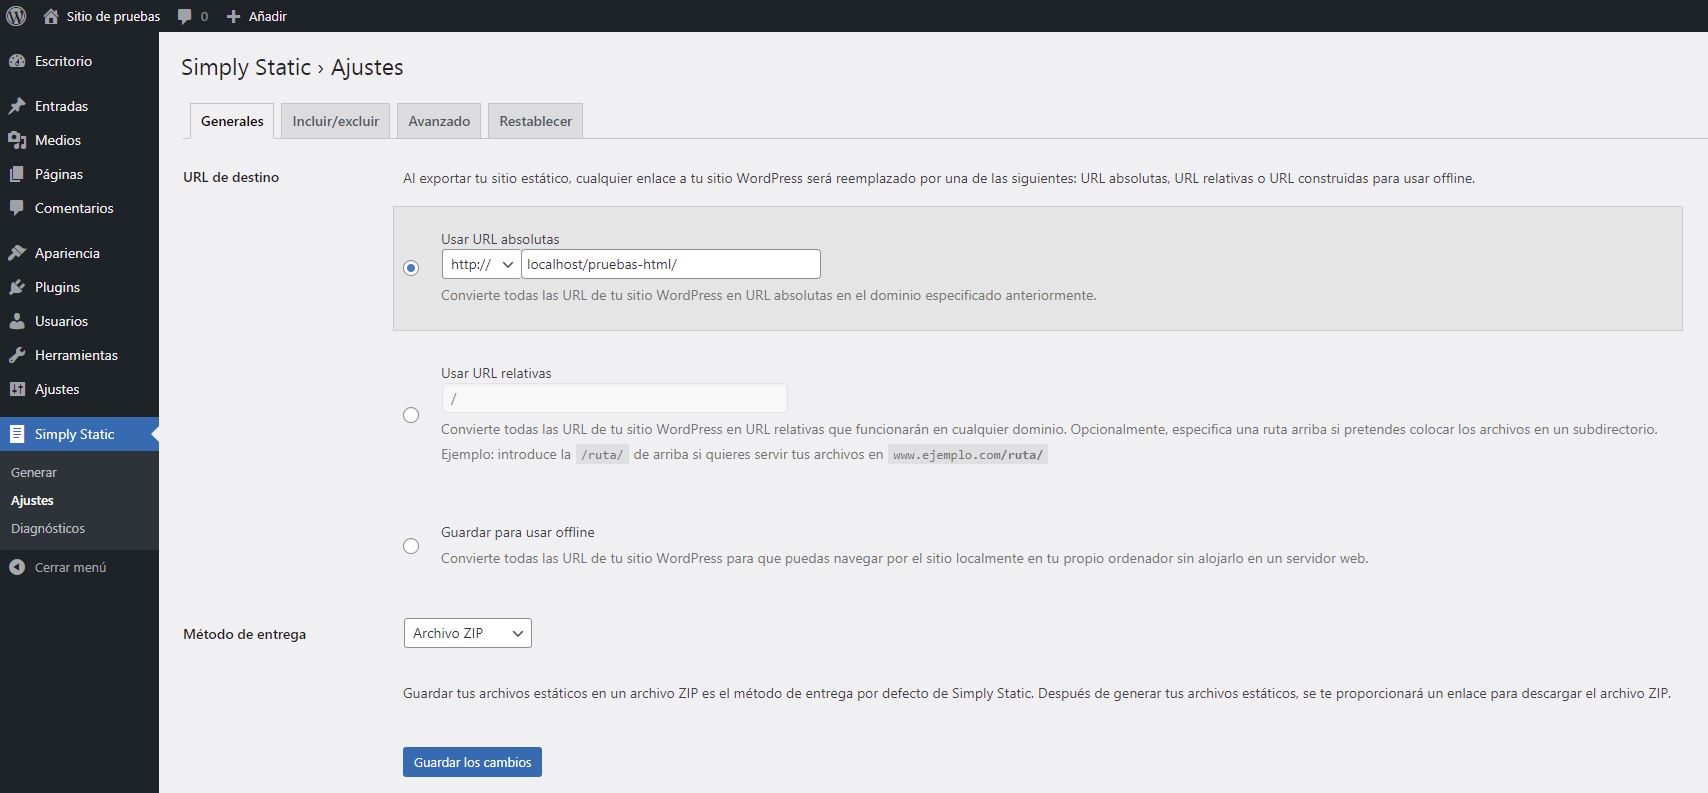Click Guardar los cambios button
The height and width of the screenshot is (793, 1708).
pyautogui.click(x=472, y=762)
